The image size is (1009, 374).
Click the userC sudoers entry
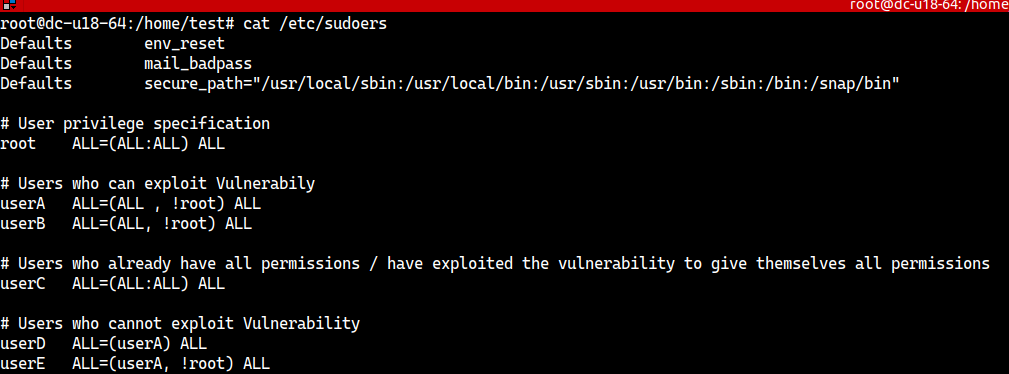click(113, 283)
